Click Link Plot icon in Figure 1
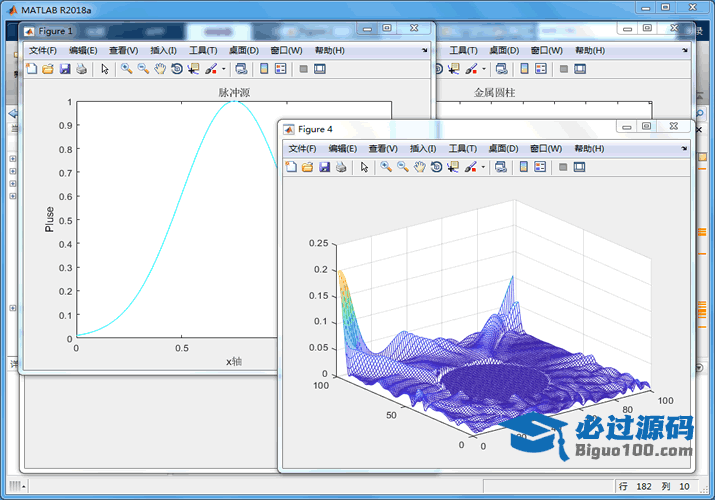715x500 pixels. click(241, 69)
